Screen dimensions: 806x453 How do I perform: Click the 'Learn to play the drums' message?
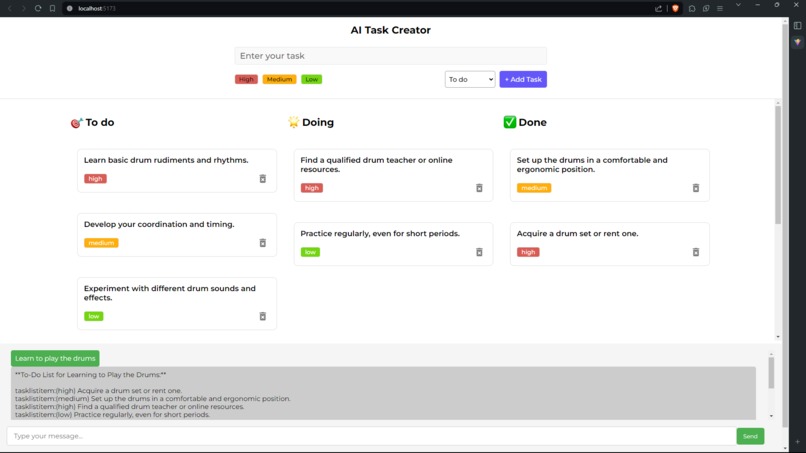point(55,358)
